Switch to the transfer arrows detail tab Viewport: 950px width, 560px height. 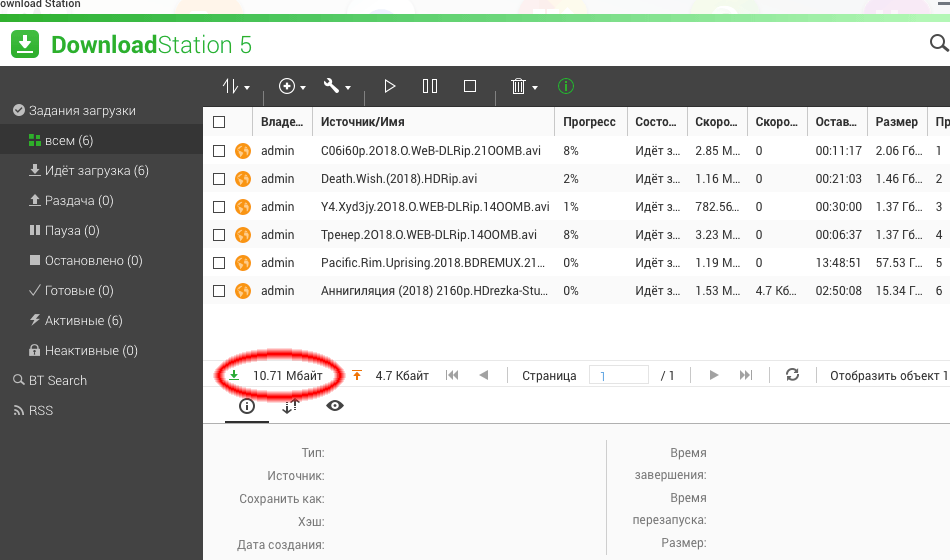[x=291, y=406]
